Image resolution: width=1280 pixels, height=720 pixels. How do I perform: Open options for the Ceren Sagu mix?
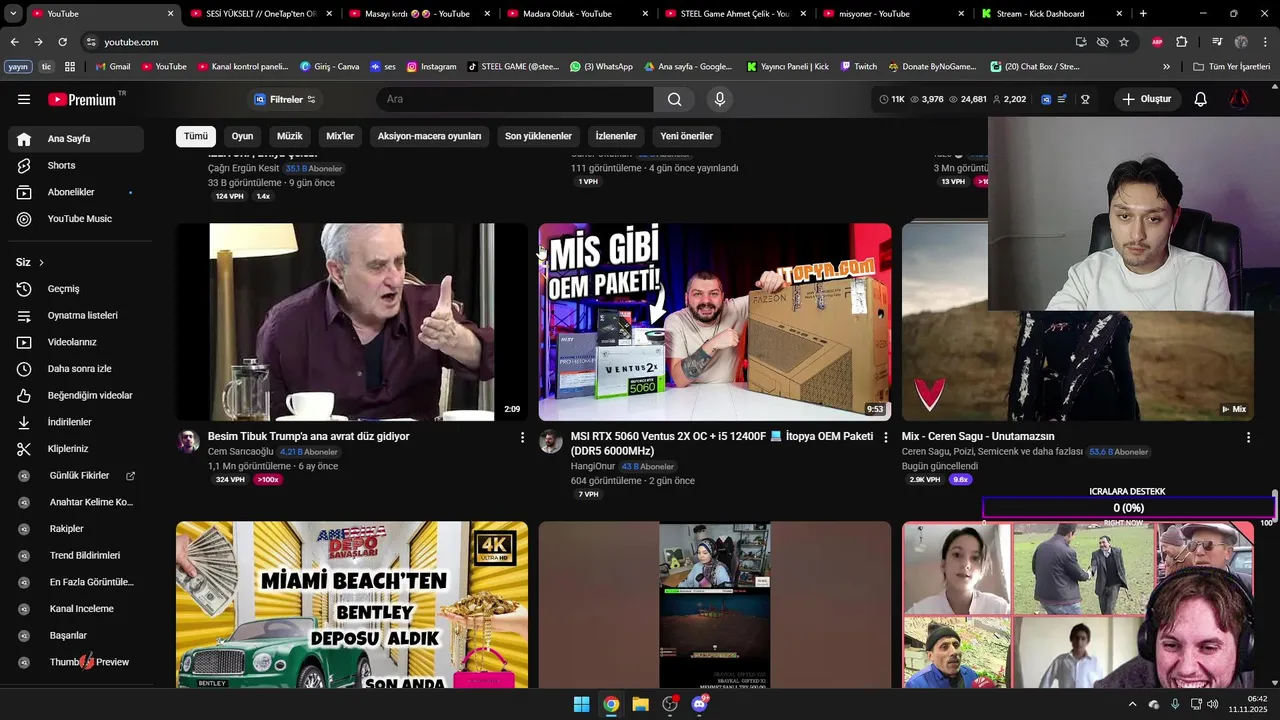click(1248, 437)
